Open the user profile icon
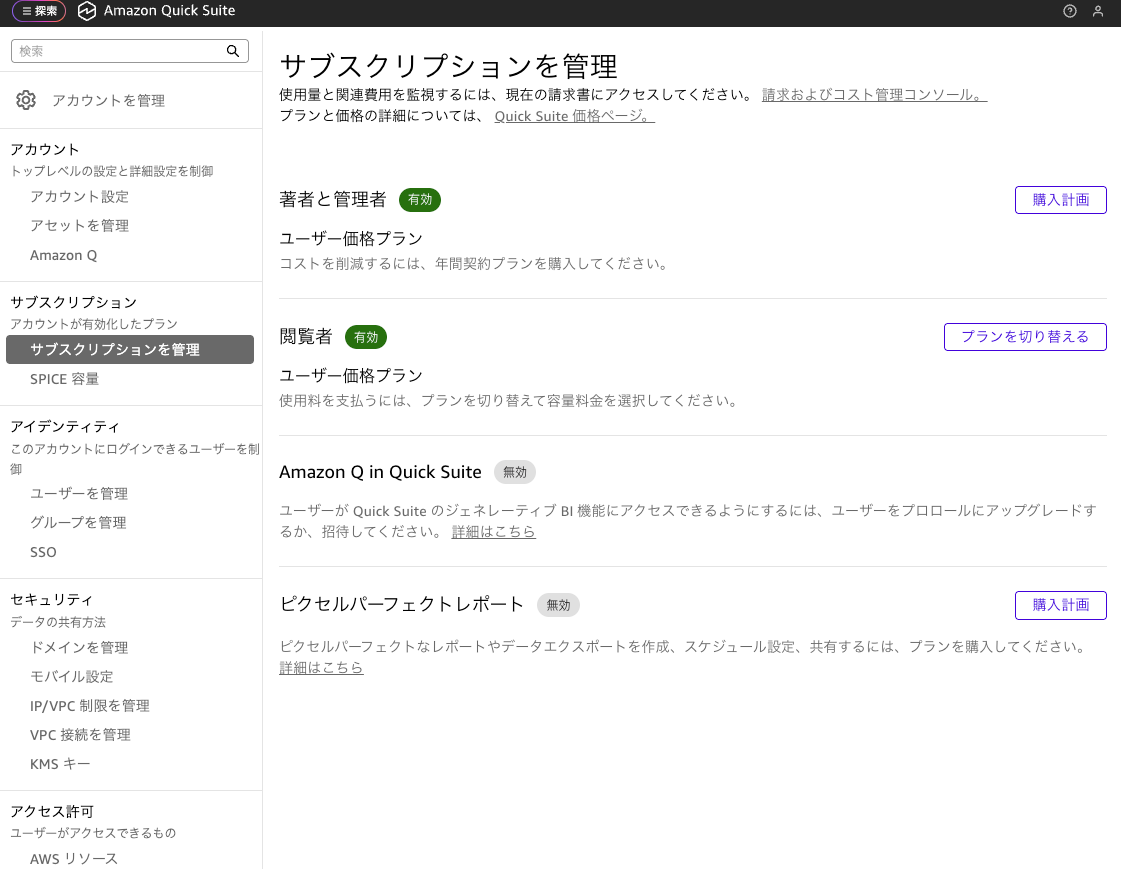1121x869 pixels. [1098, 11]
